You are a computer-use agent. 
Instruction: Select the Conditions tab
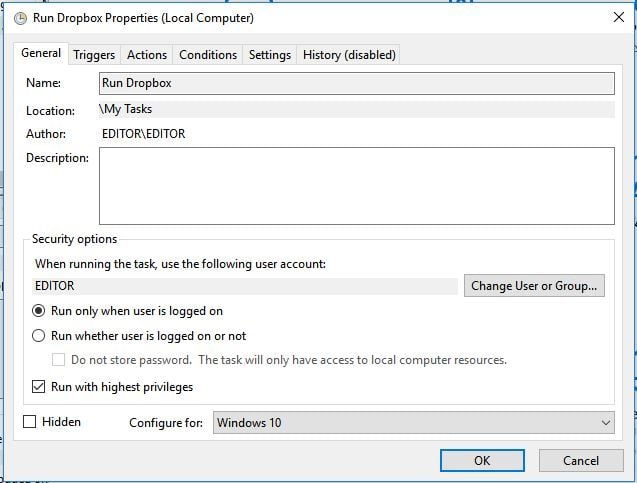coord(208,55)
